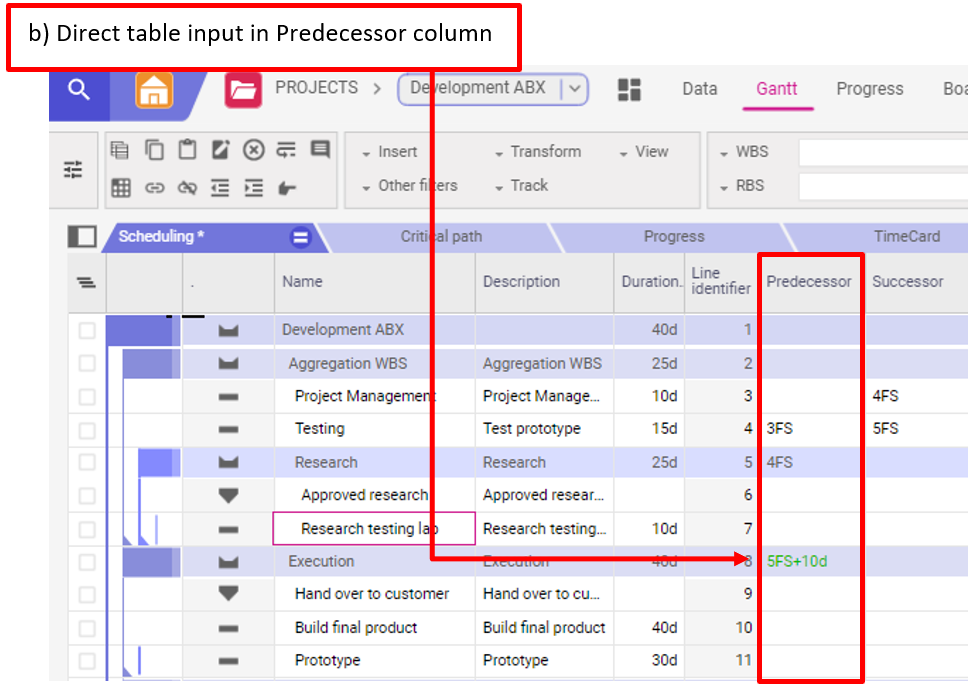This screenshot has width=971, height=687.
Task: Click the paste clipboard icon
Action: coord(187,151)
